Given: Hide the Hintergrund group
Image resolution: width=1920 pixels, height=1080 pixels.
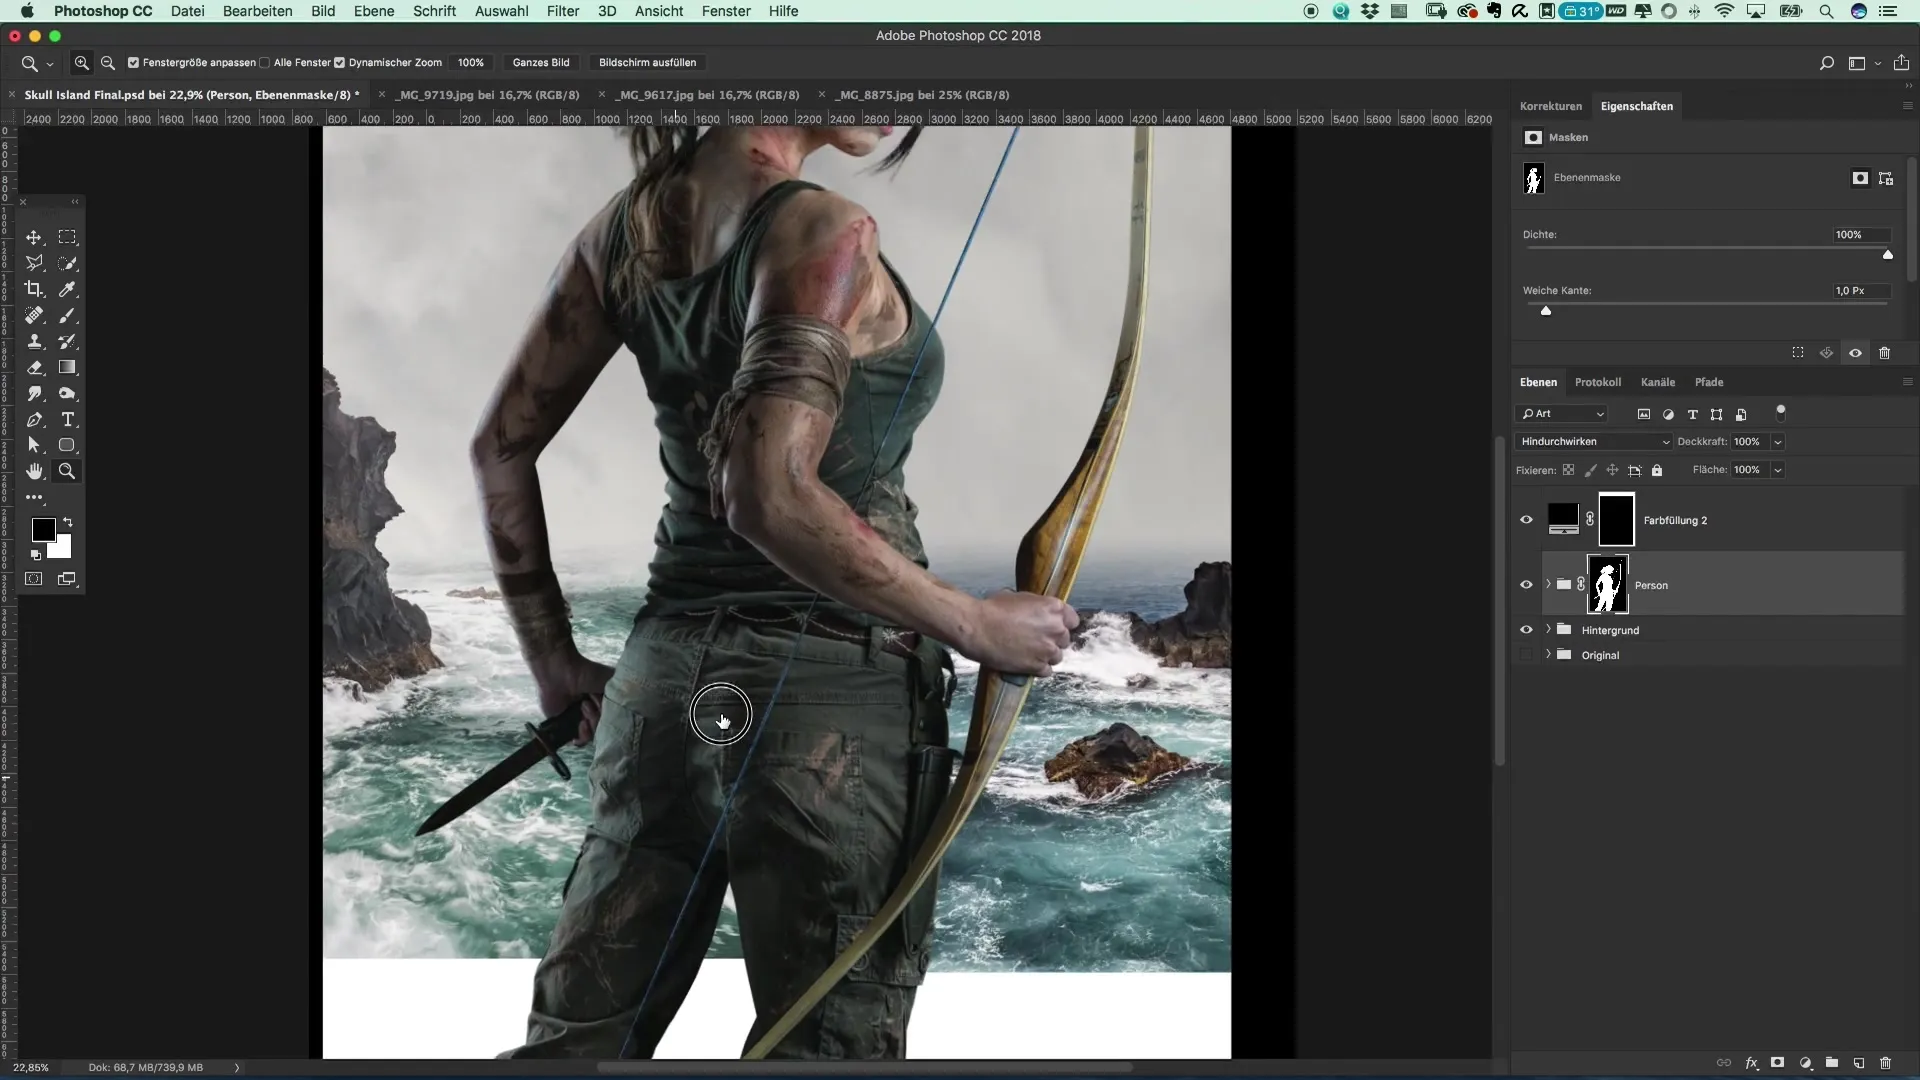Looking at the screenshot, I should (1526, 630).
